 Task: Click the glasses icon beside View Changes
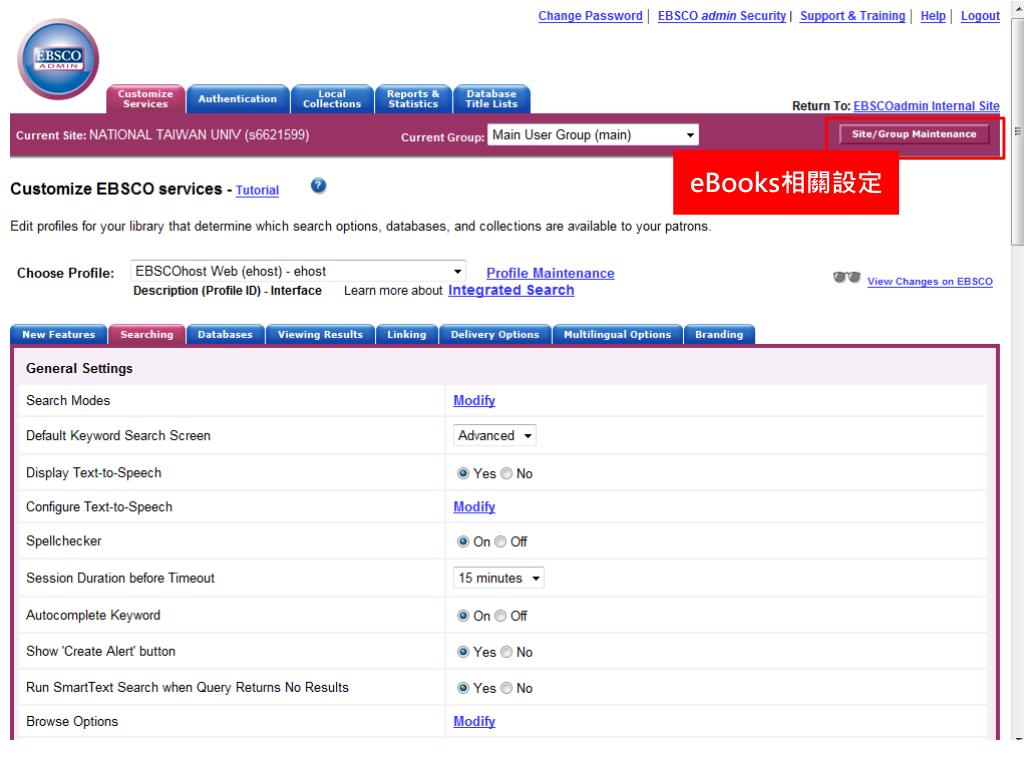click(x=846, y=278)
